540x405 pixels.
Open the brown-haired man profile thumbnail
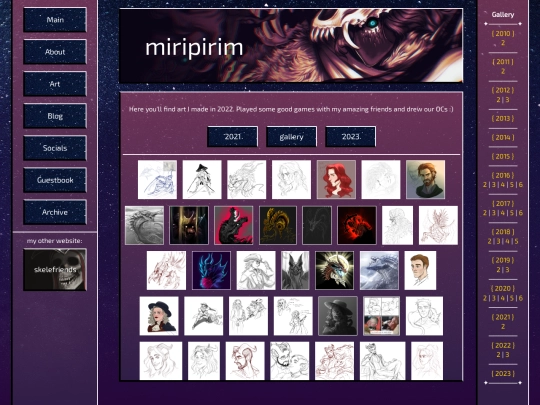[420, 270]
